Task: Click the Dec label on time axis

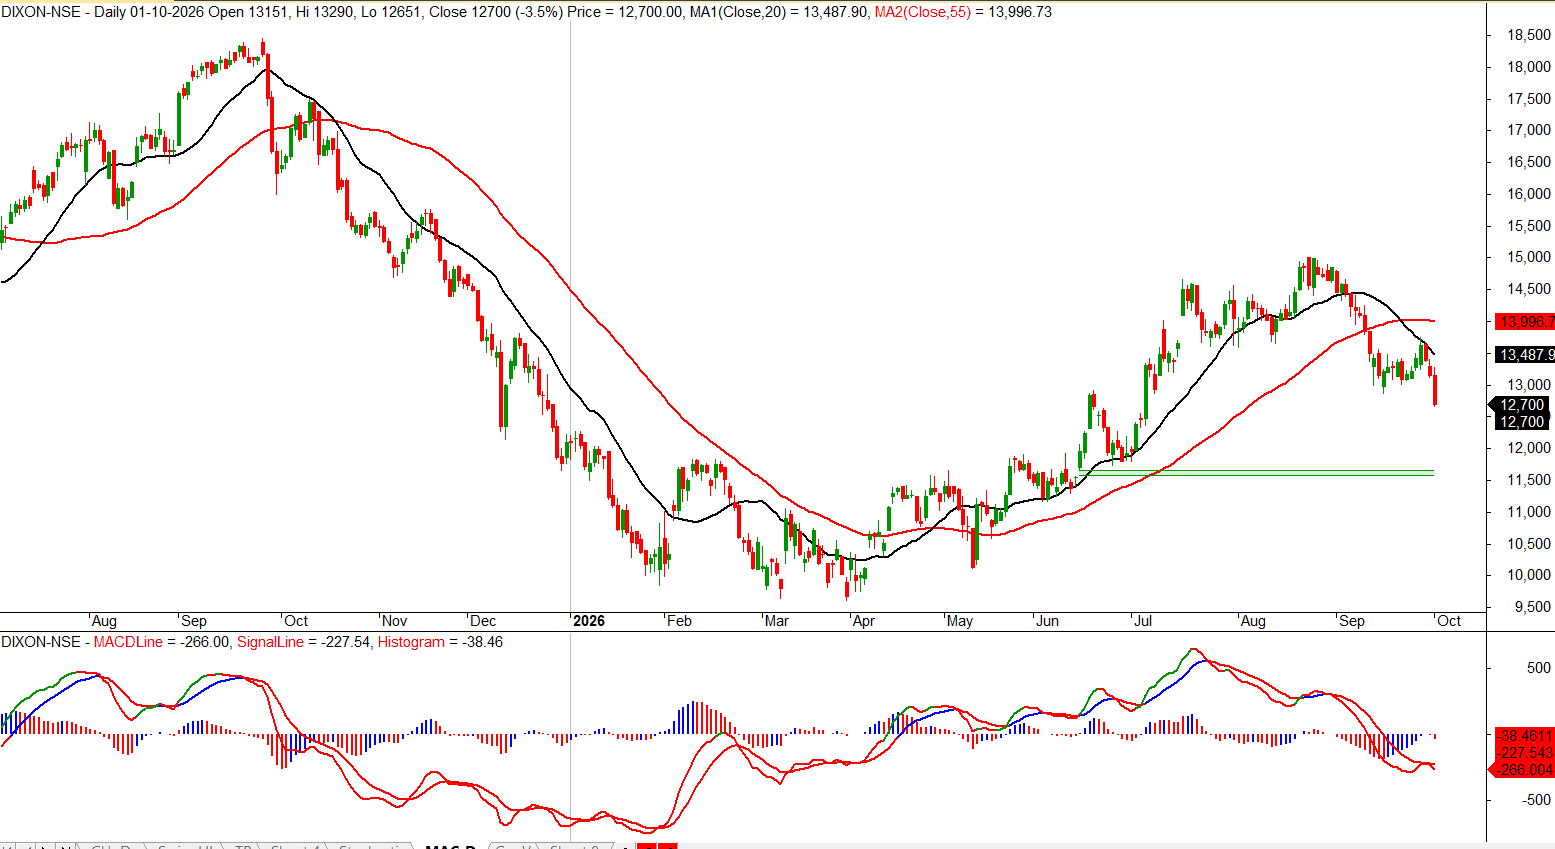Action: [x=483, y=621]
